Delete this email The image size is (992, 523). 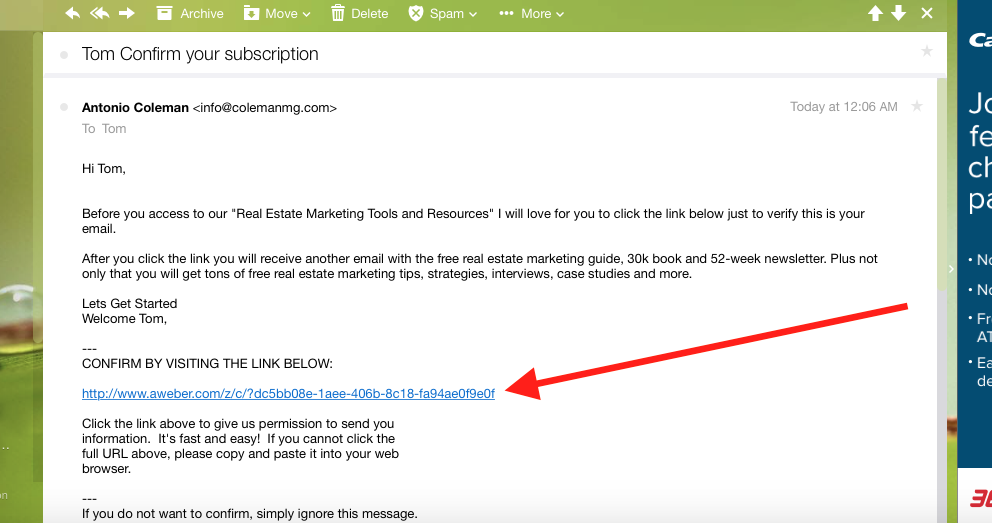coord(360,13)
